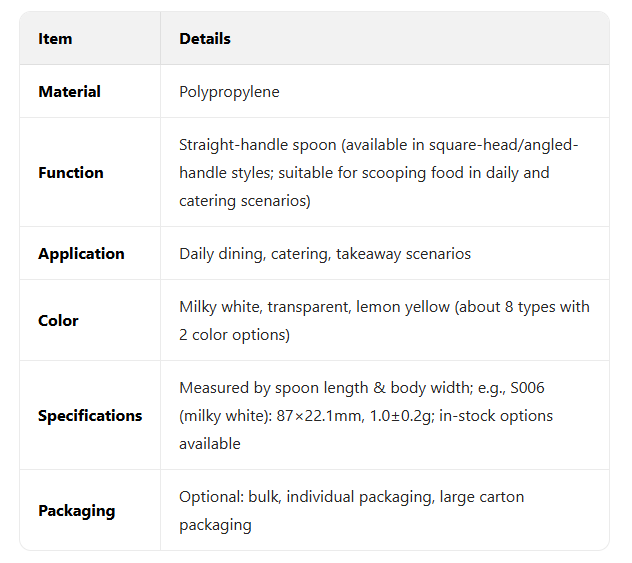632x563 pixels.
Task: Select the "Specifications" row label
Action: pos(90,416)
